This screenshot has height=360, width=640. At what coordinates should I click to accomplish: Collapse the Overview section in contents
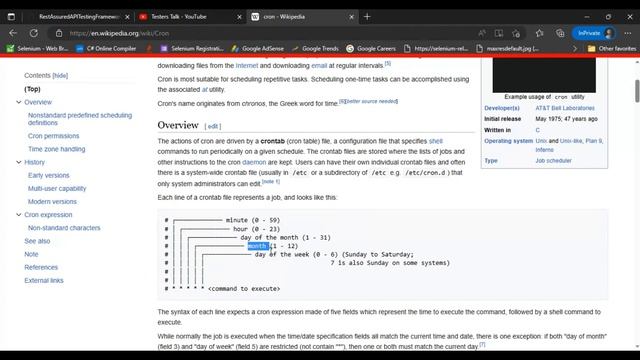point(18,102)
